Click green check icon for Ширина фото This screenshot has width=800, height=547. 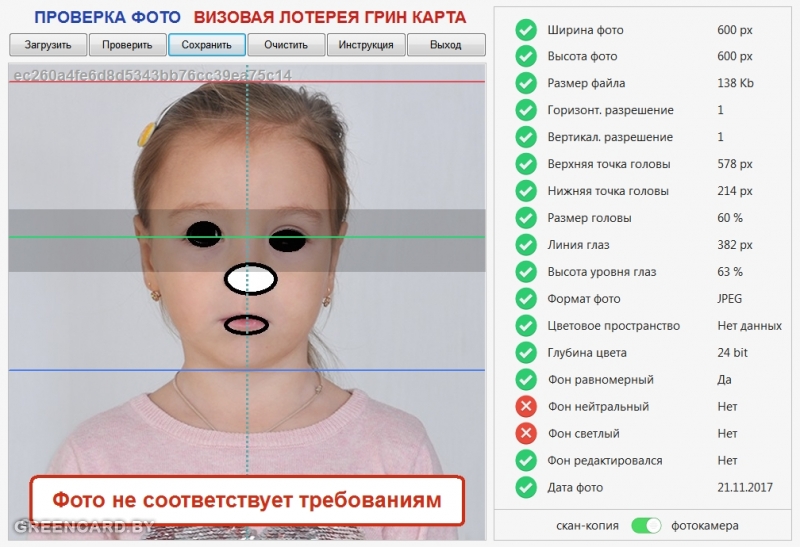[x=526, y=30]
